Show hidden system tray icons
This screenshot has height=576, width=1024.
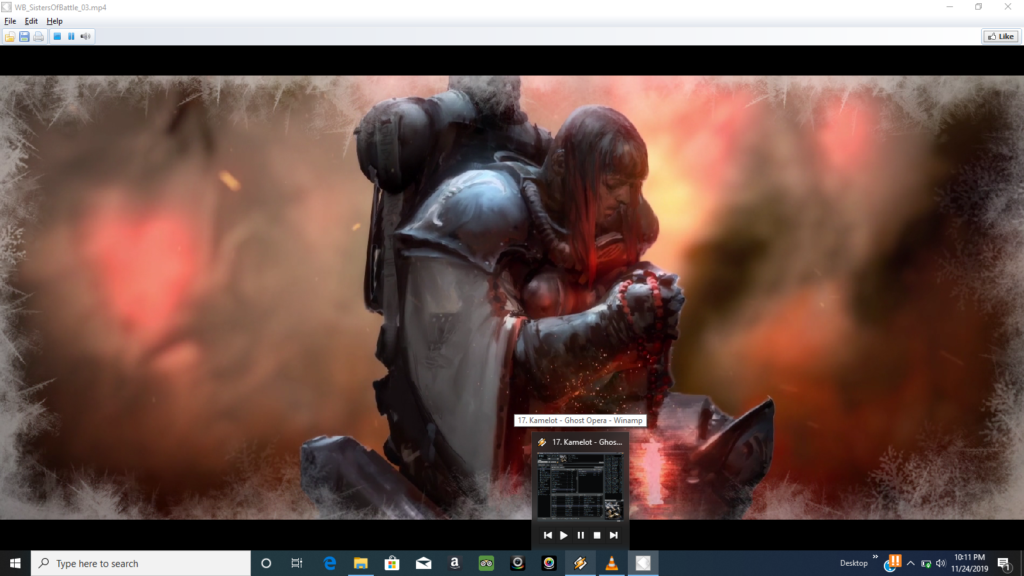point(910,563)
